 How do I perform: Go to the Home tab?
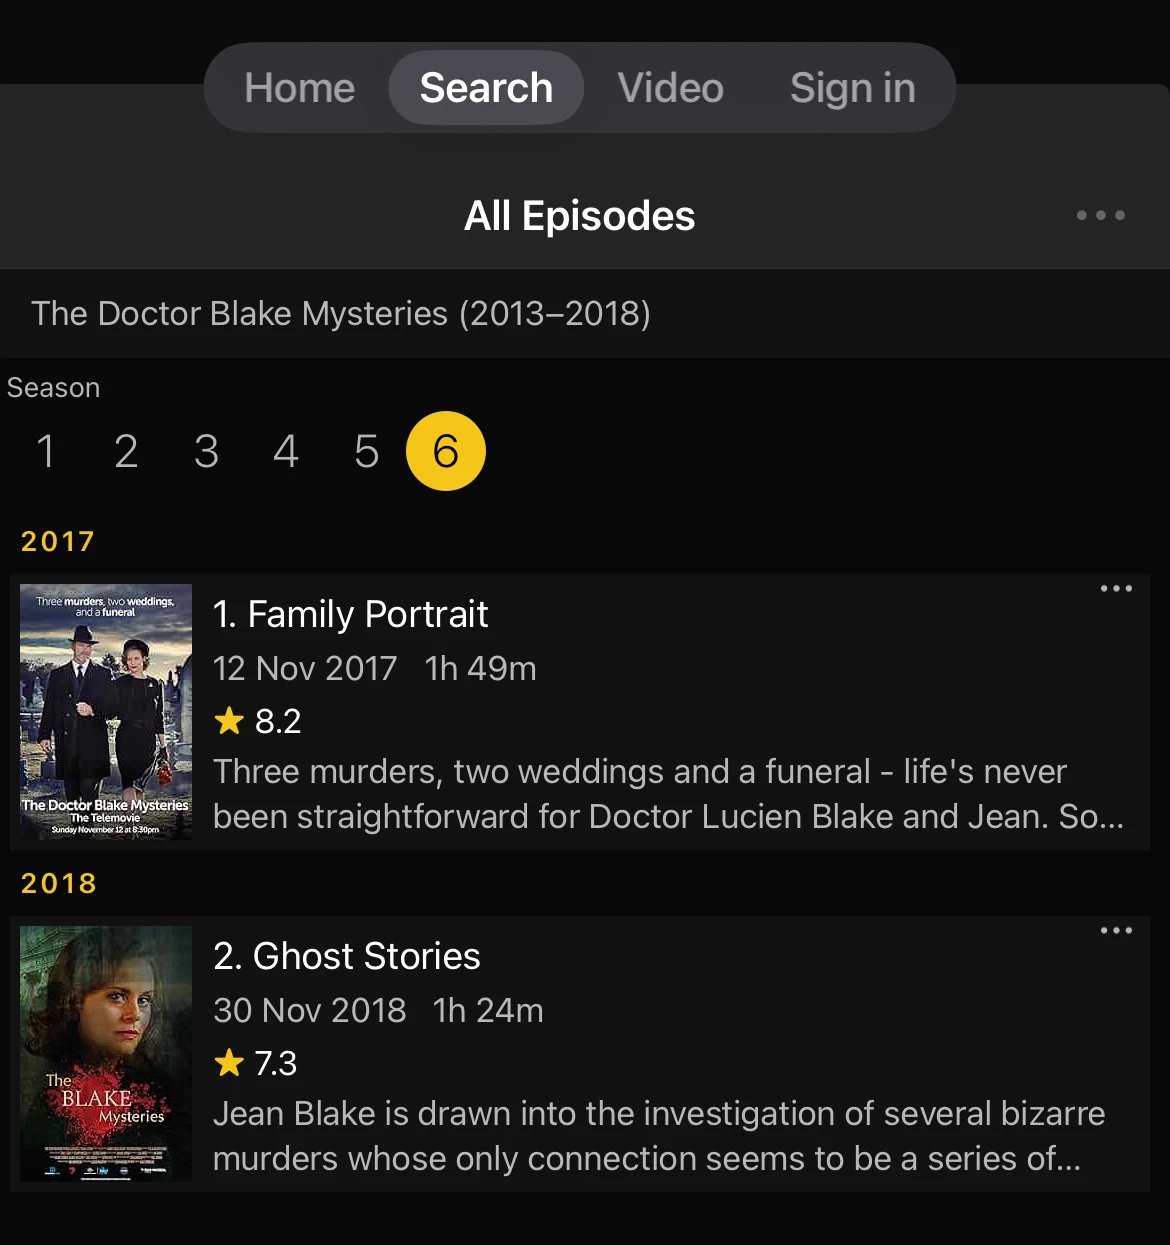coord(300,88)
